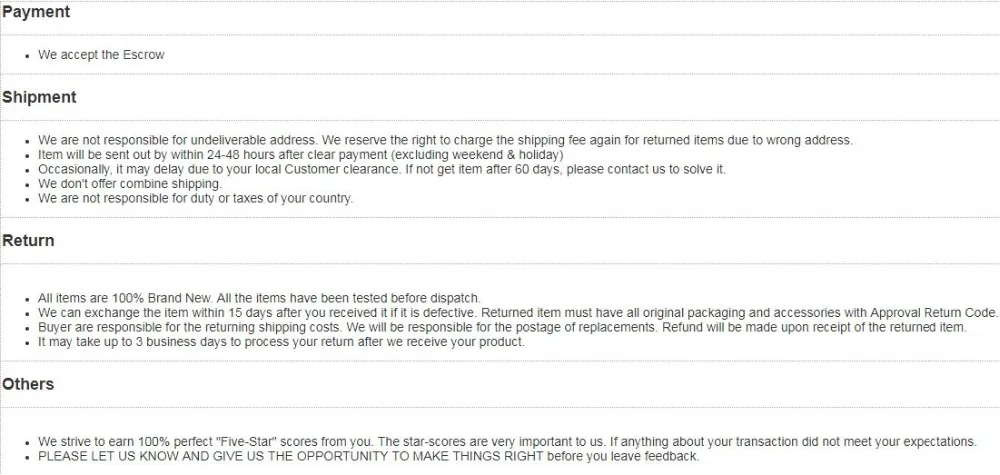Click the Payment section heading
Viewport: 1000px width, 475px height.
36,13
